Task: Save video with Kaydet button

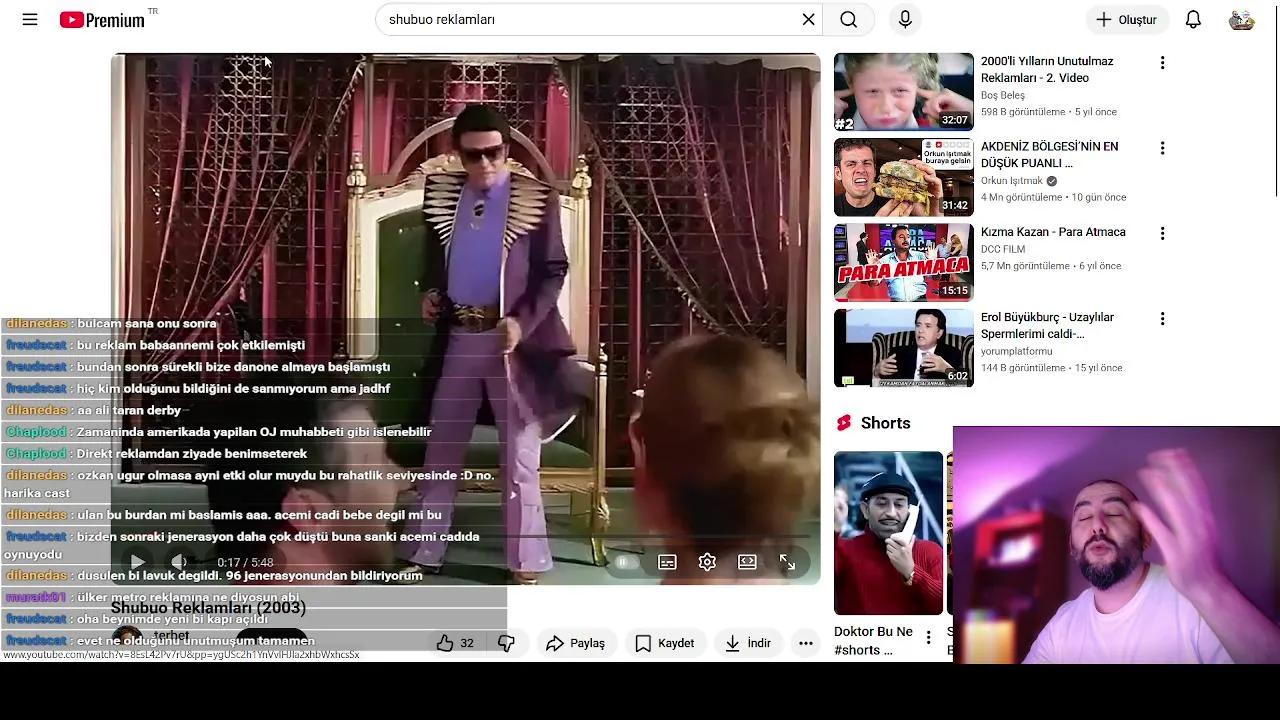Action: click(x=664, y=643)
